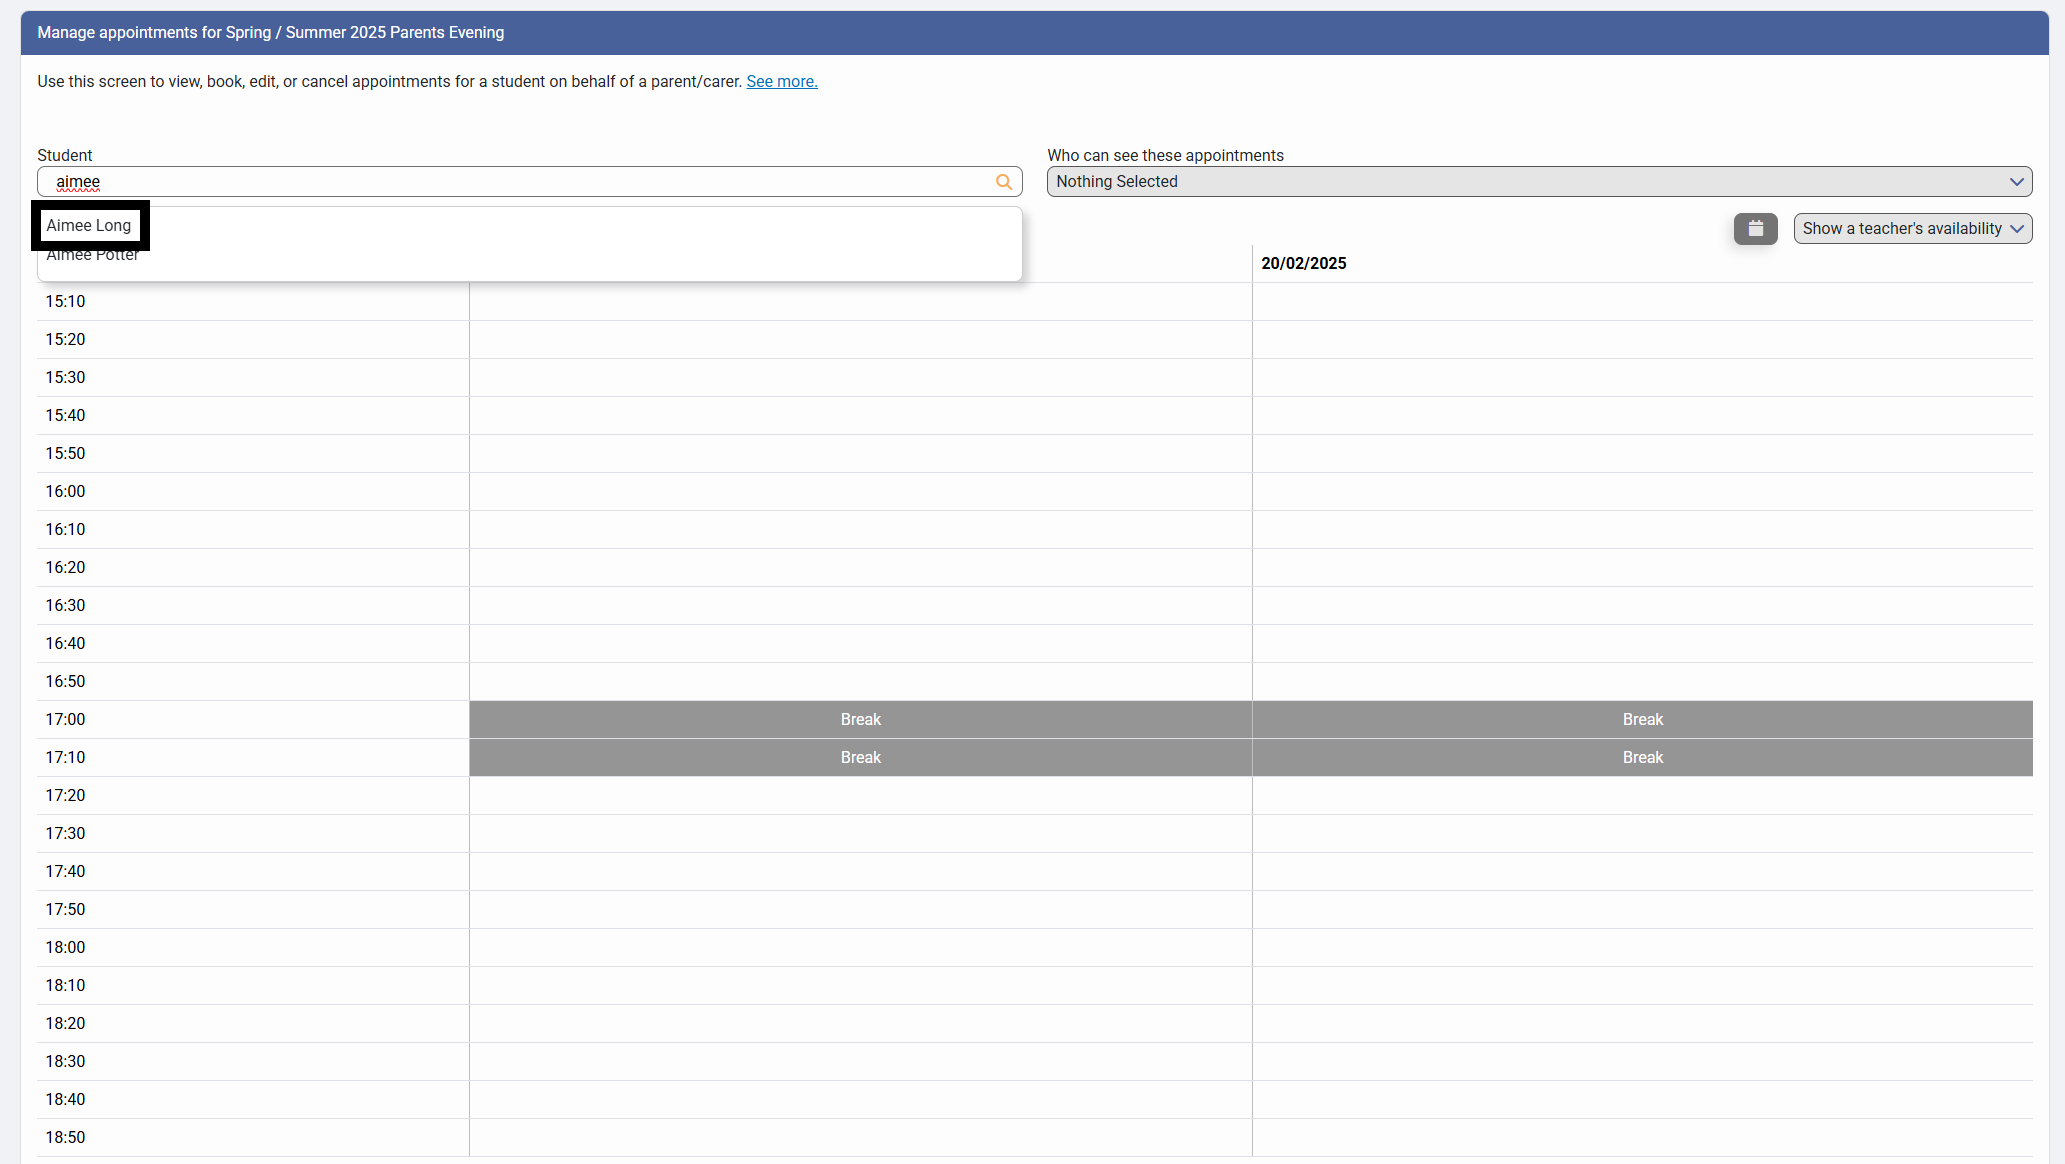Click the 17:30 slot under 20/02/2025
This screenshot has width=2065, height=1164.
1642,834
